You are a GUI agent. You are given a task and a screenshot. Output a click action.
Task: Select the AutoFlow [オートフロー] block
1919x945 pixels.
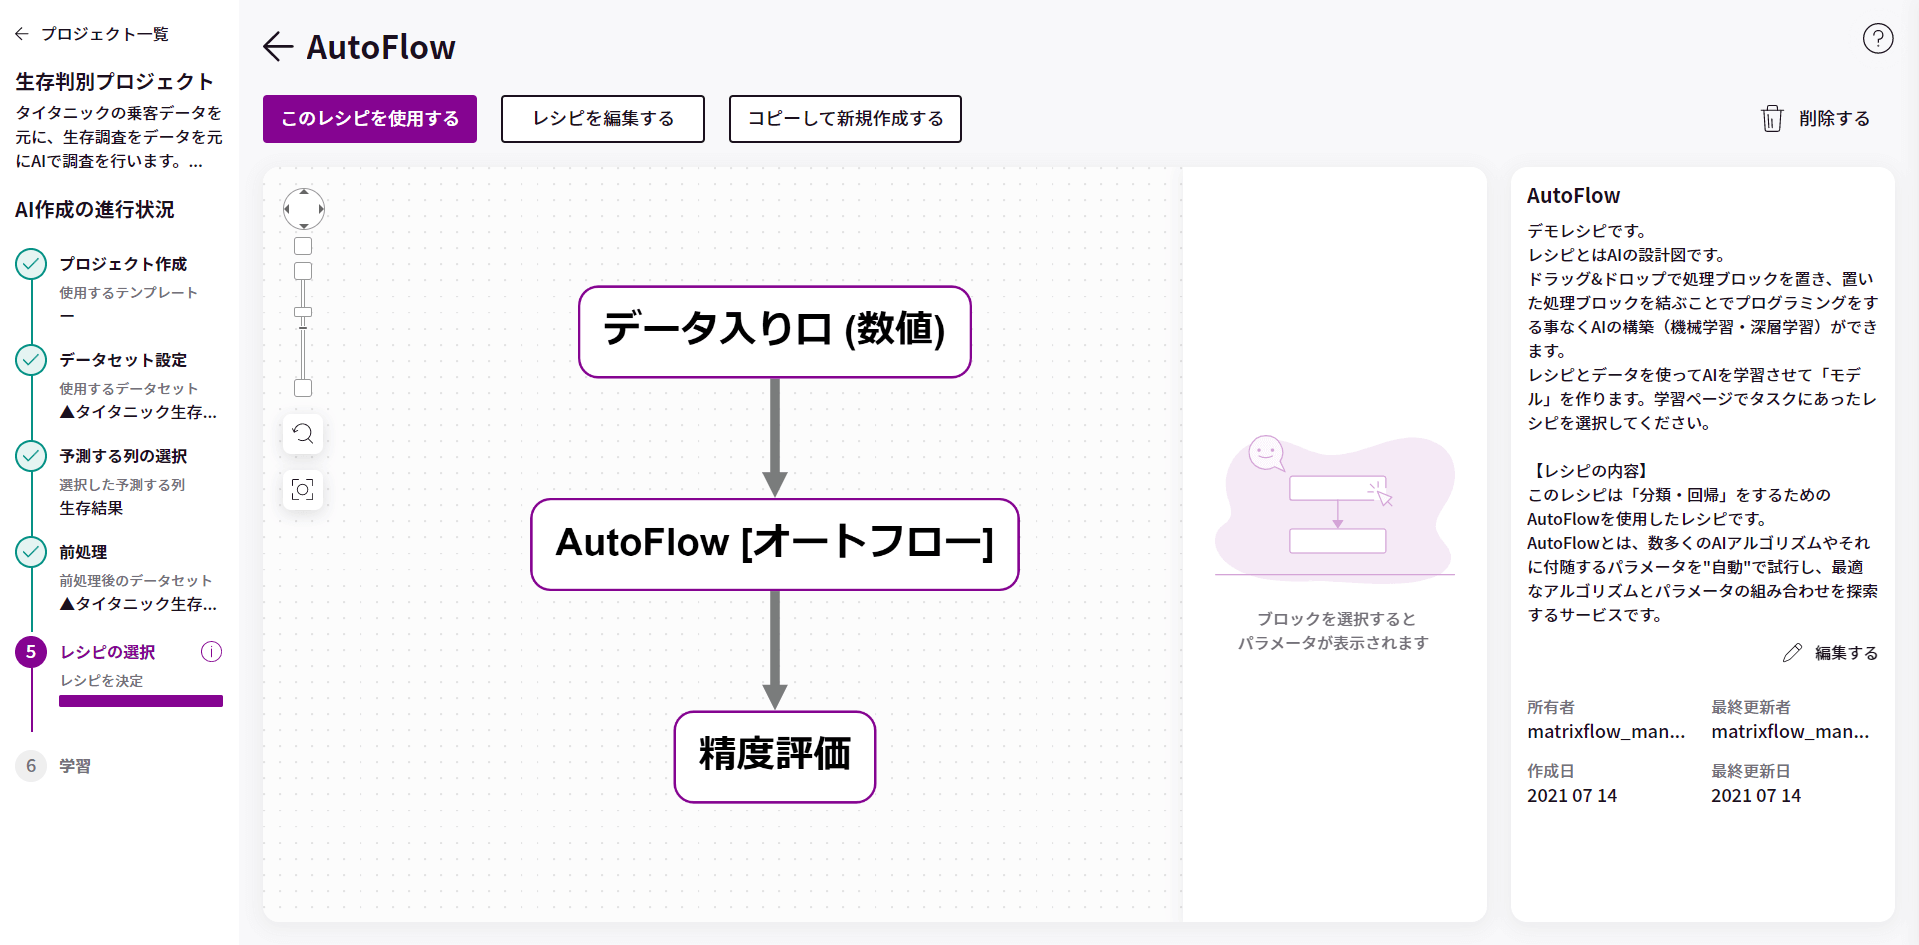click(775, 545)
